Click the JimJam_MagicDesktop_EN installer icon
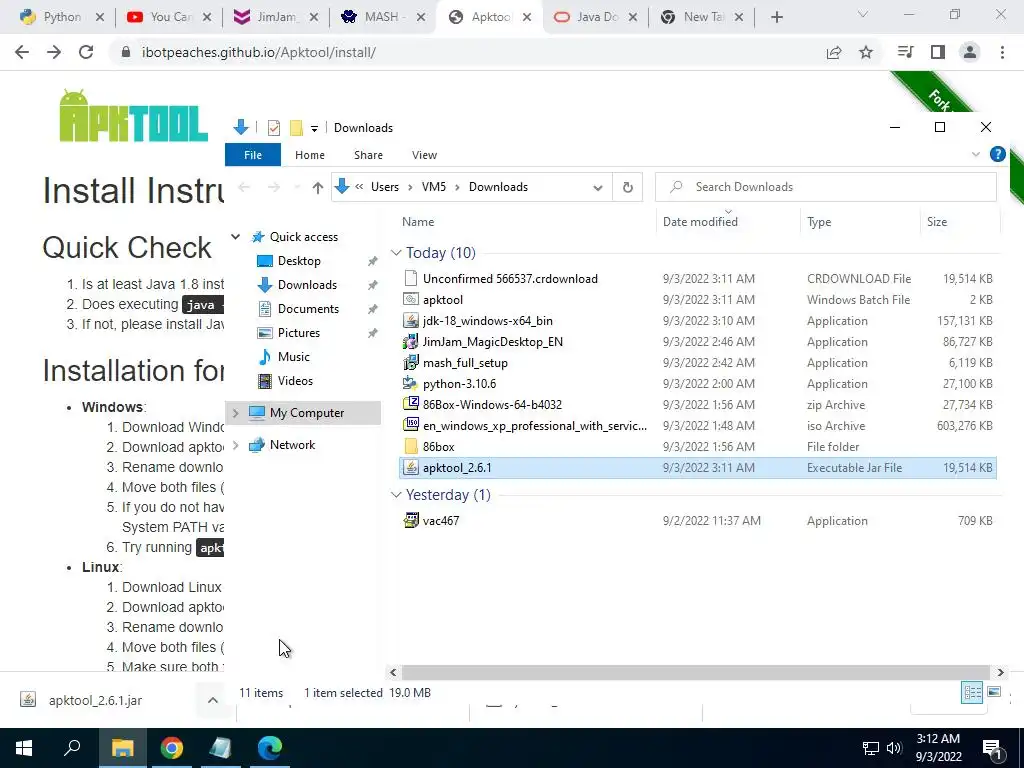The image size is (1024, 768). (411, 342)
